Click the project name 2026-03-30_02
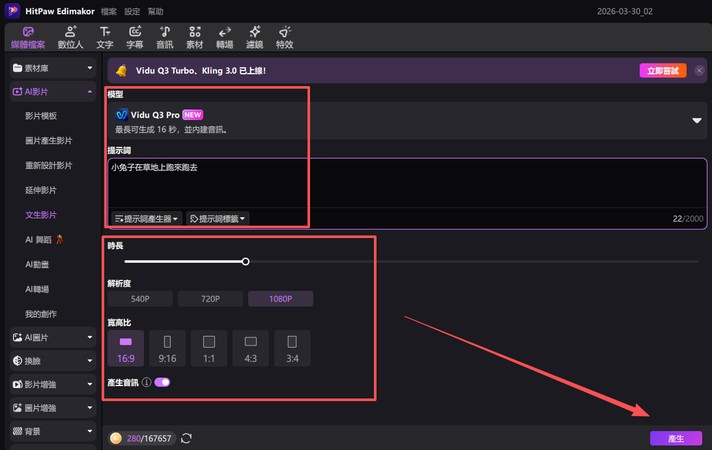This screenshot has width=712, height=450. pos(625,11)
